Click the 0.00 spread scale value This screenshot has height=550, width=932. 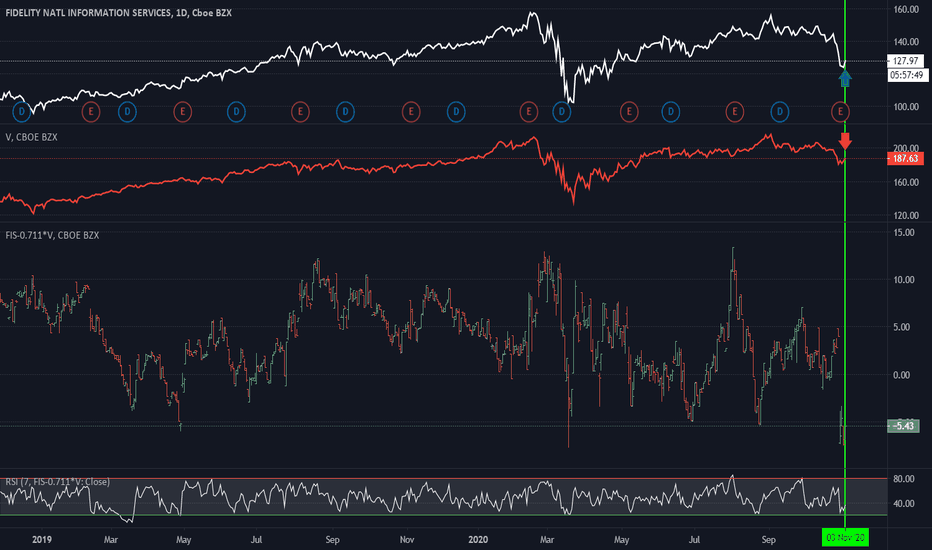point(902,375)
